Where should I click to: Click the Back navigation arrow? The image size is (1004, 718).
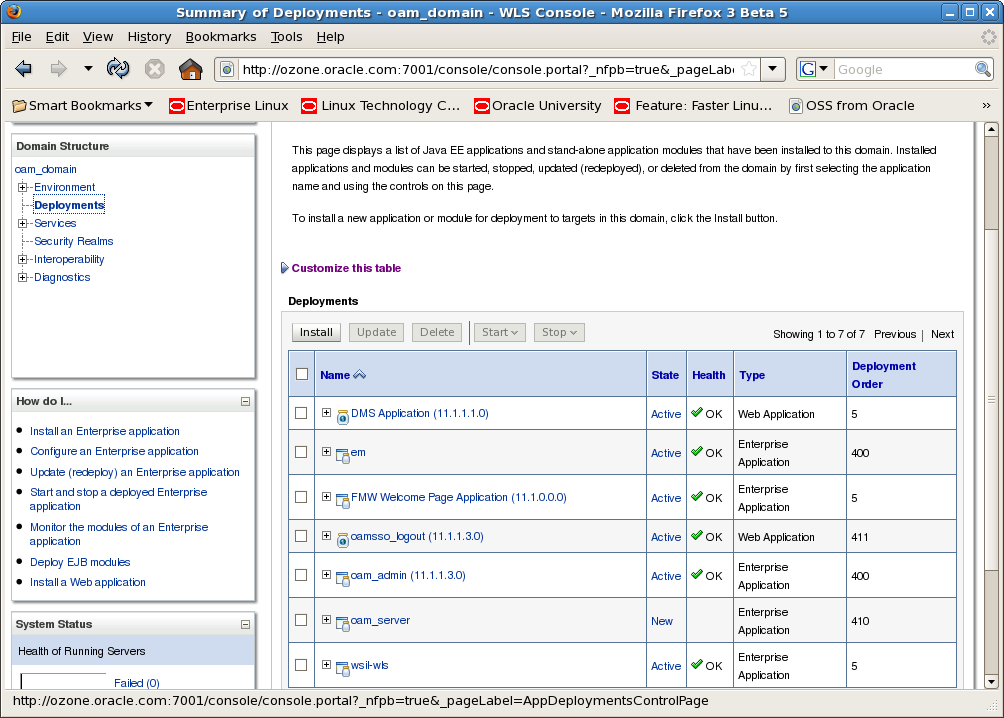tap(22, 69)
